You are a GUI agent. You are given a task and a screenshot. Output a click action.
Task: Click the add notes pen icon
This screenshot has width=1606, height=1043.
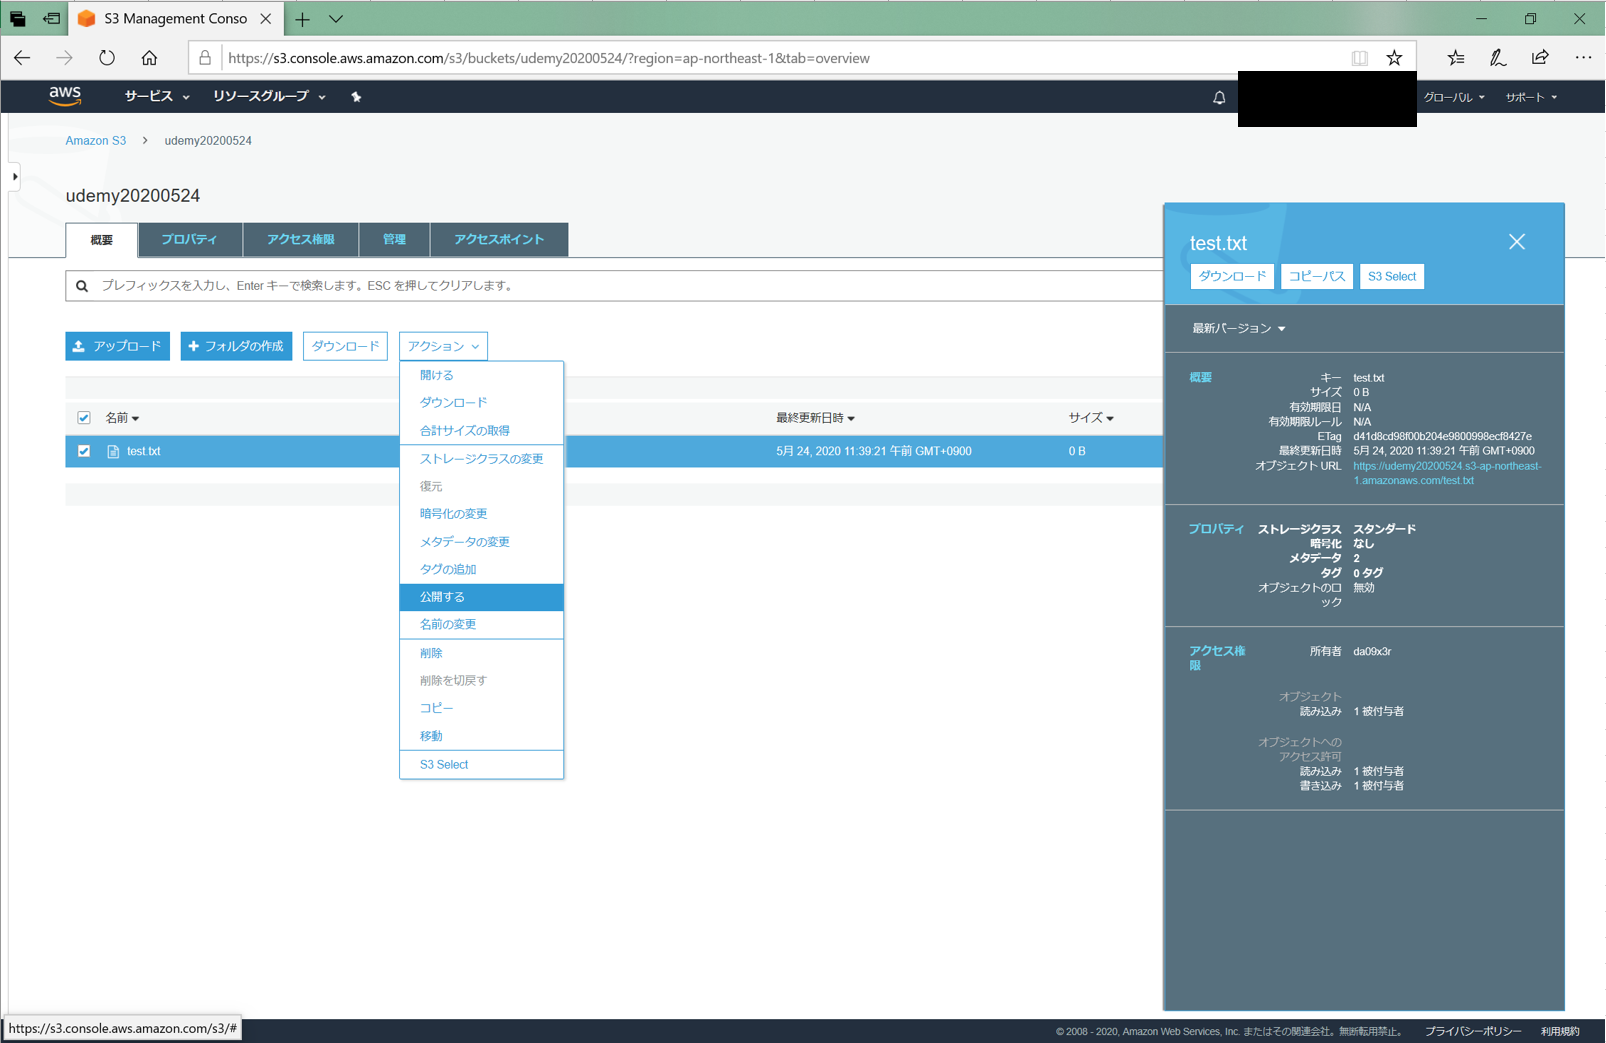[1498, 58]
